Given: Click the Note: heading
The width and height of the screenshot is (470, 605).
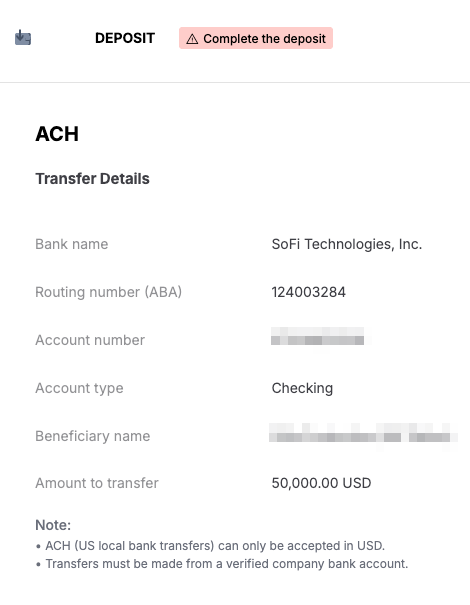Looking at the screenshot, I should [53, 525].
